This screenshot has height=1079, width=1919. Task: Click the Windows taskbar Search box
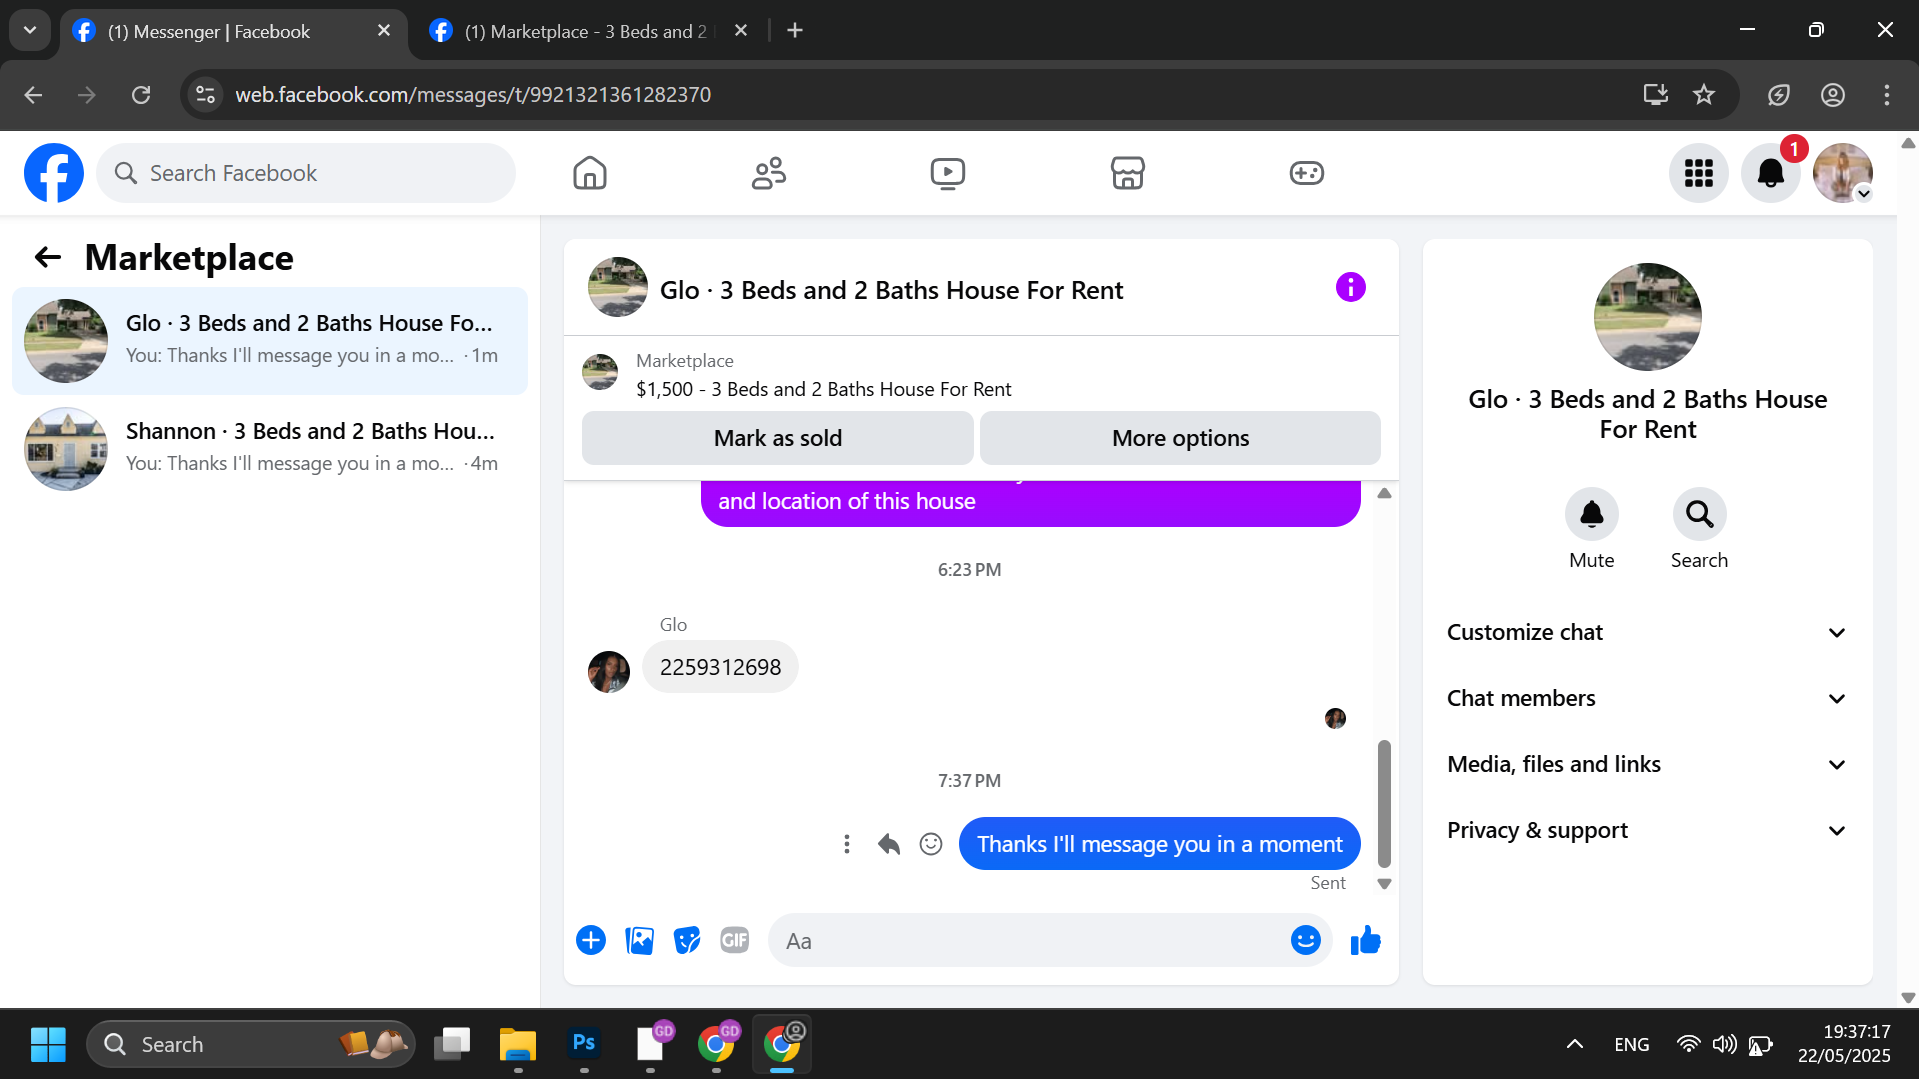tap(250, 1044)
